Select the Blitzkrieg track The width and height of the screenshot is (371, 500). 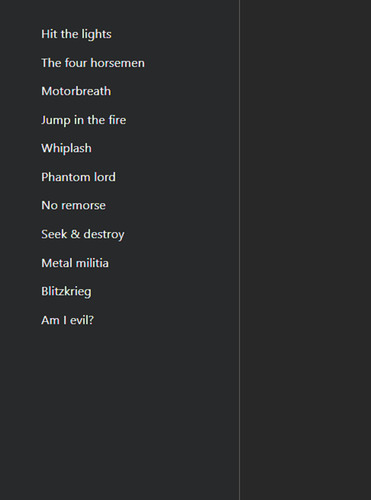(x=66, y=292)
